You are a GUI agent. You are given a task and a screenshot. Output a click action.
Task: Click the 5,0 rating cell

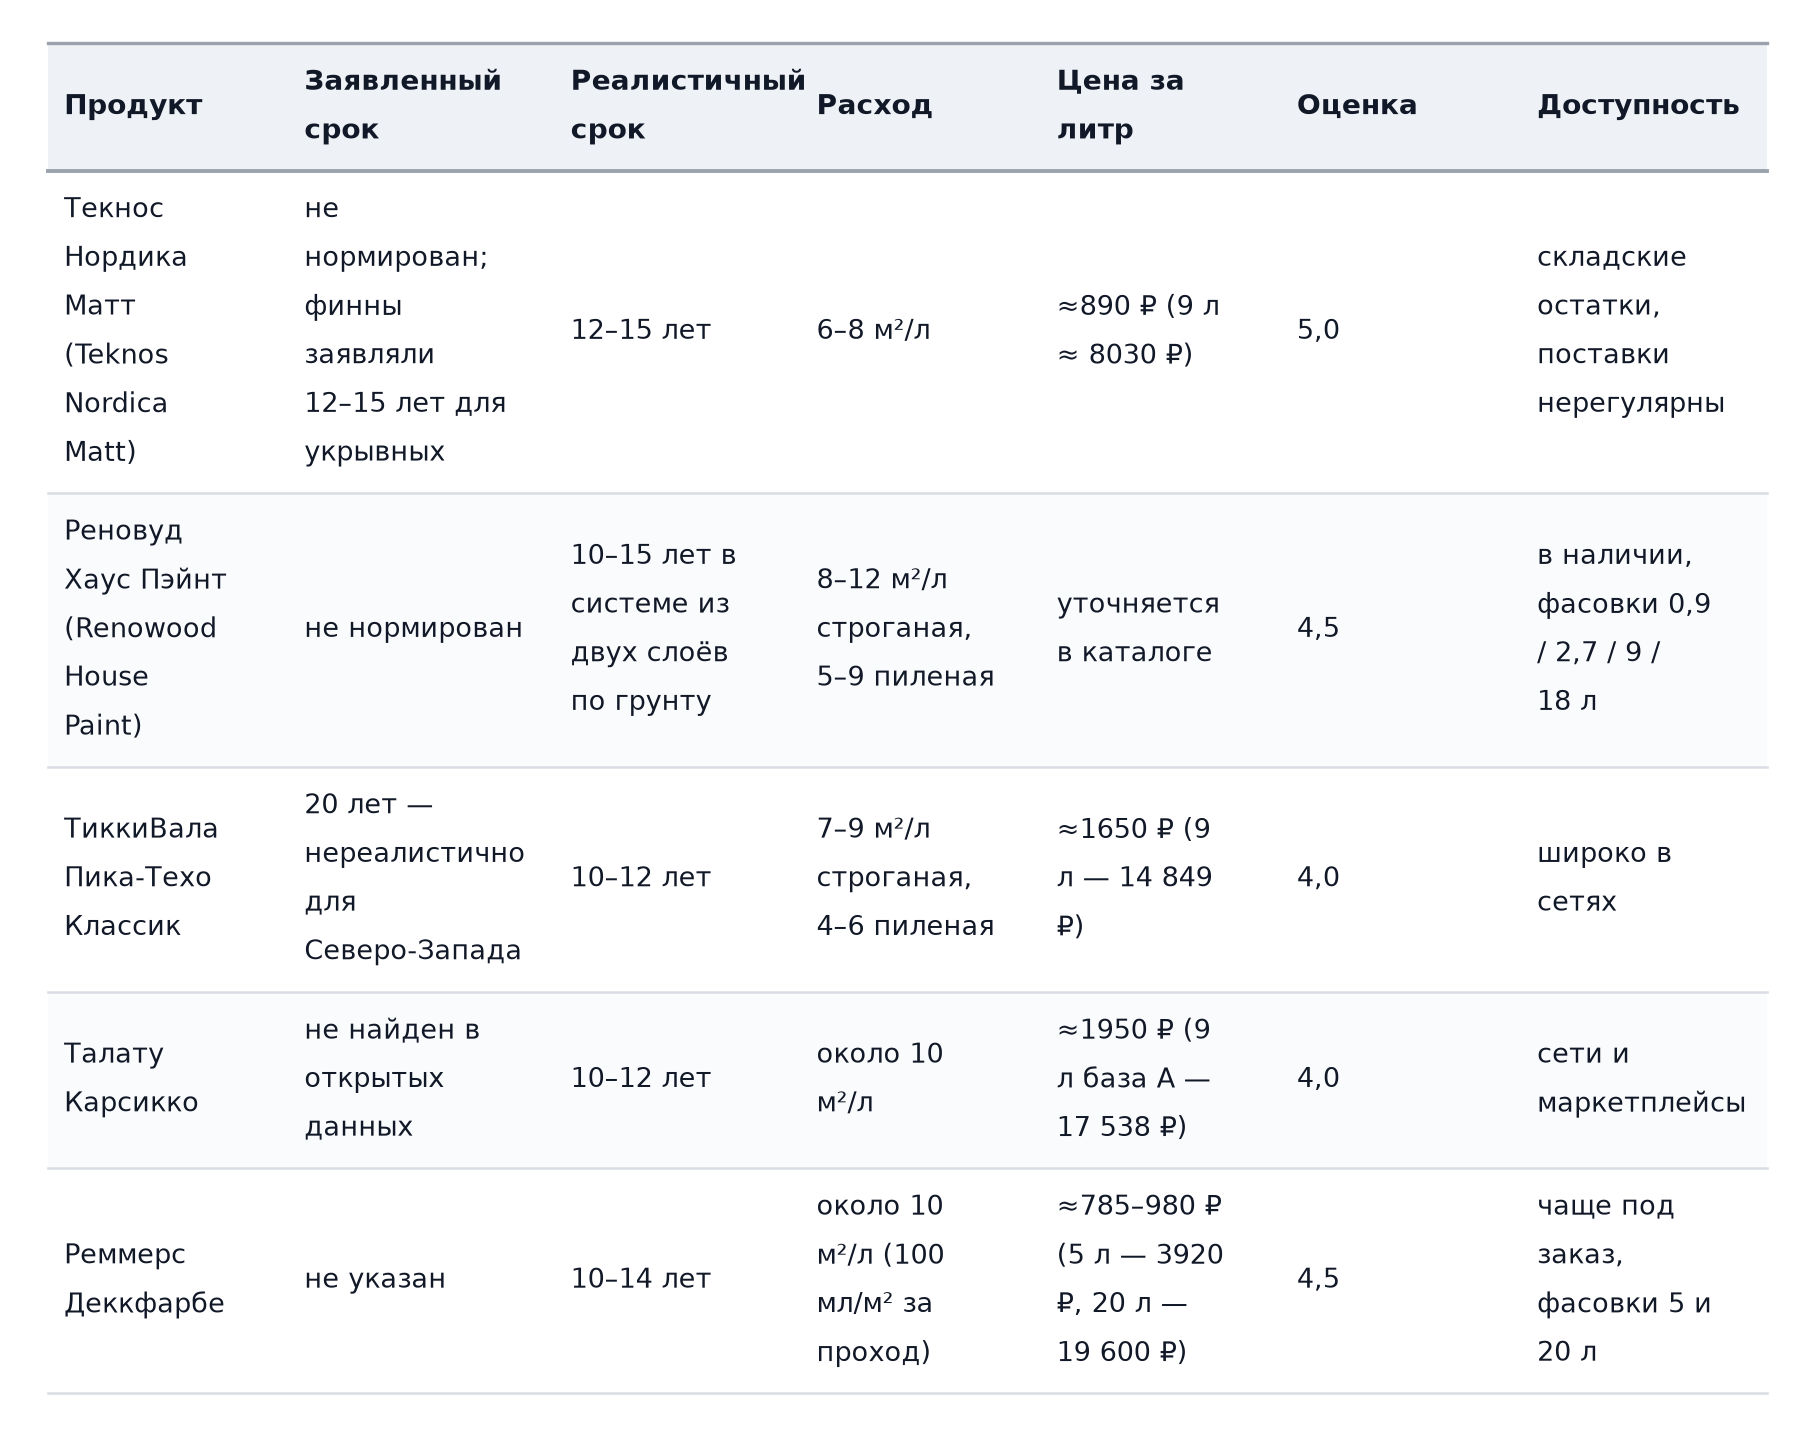(x=1318, y=330)
